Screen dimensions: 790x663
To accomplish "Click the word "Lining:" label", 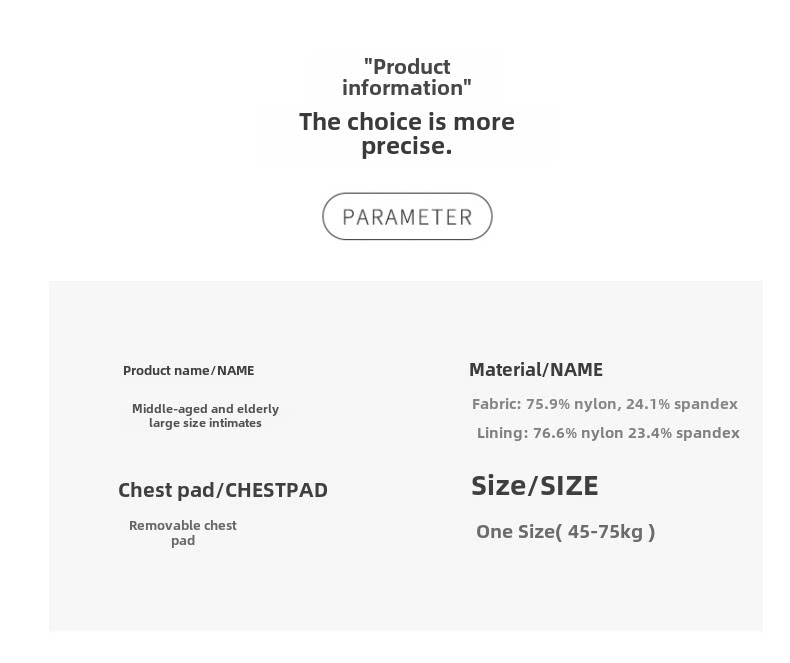I will pyautogui.click(x=503, y=433).
